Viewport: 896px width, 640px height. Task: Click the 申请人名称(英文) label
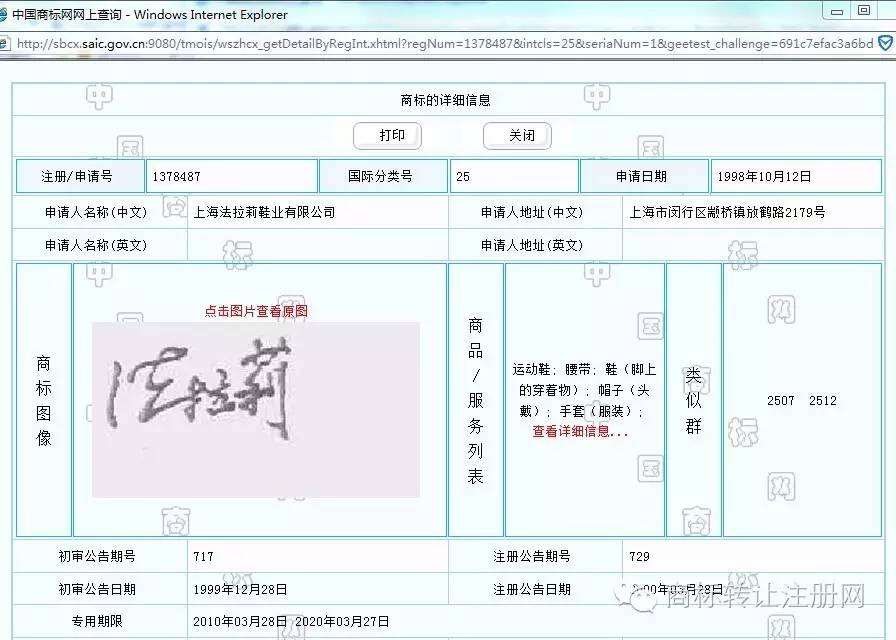[x=96, y=245]
